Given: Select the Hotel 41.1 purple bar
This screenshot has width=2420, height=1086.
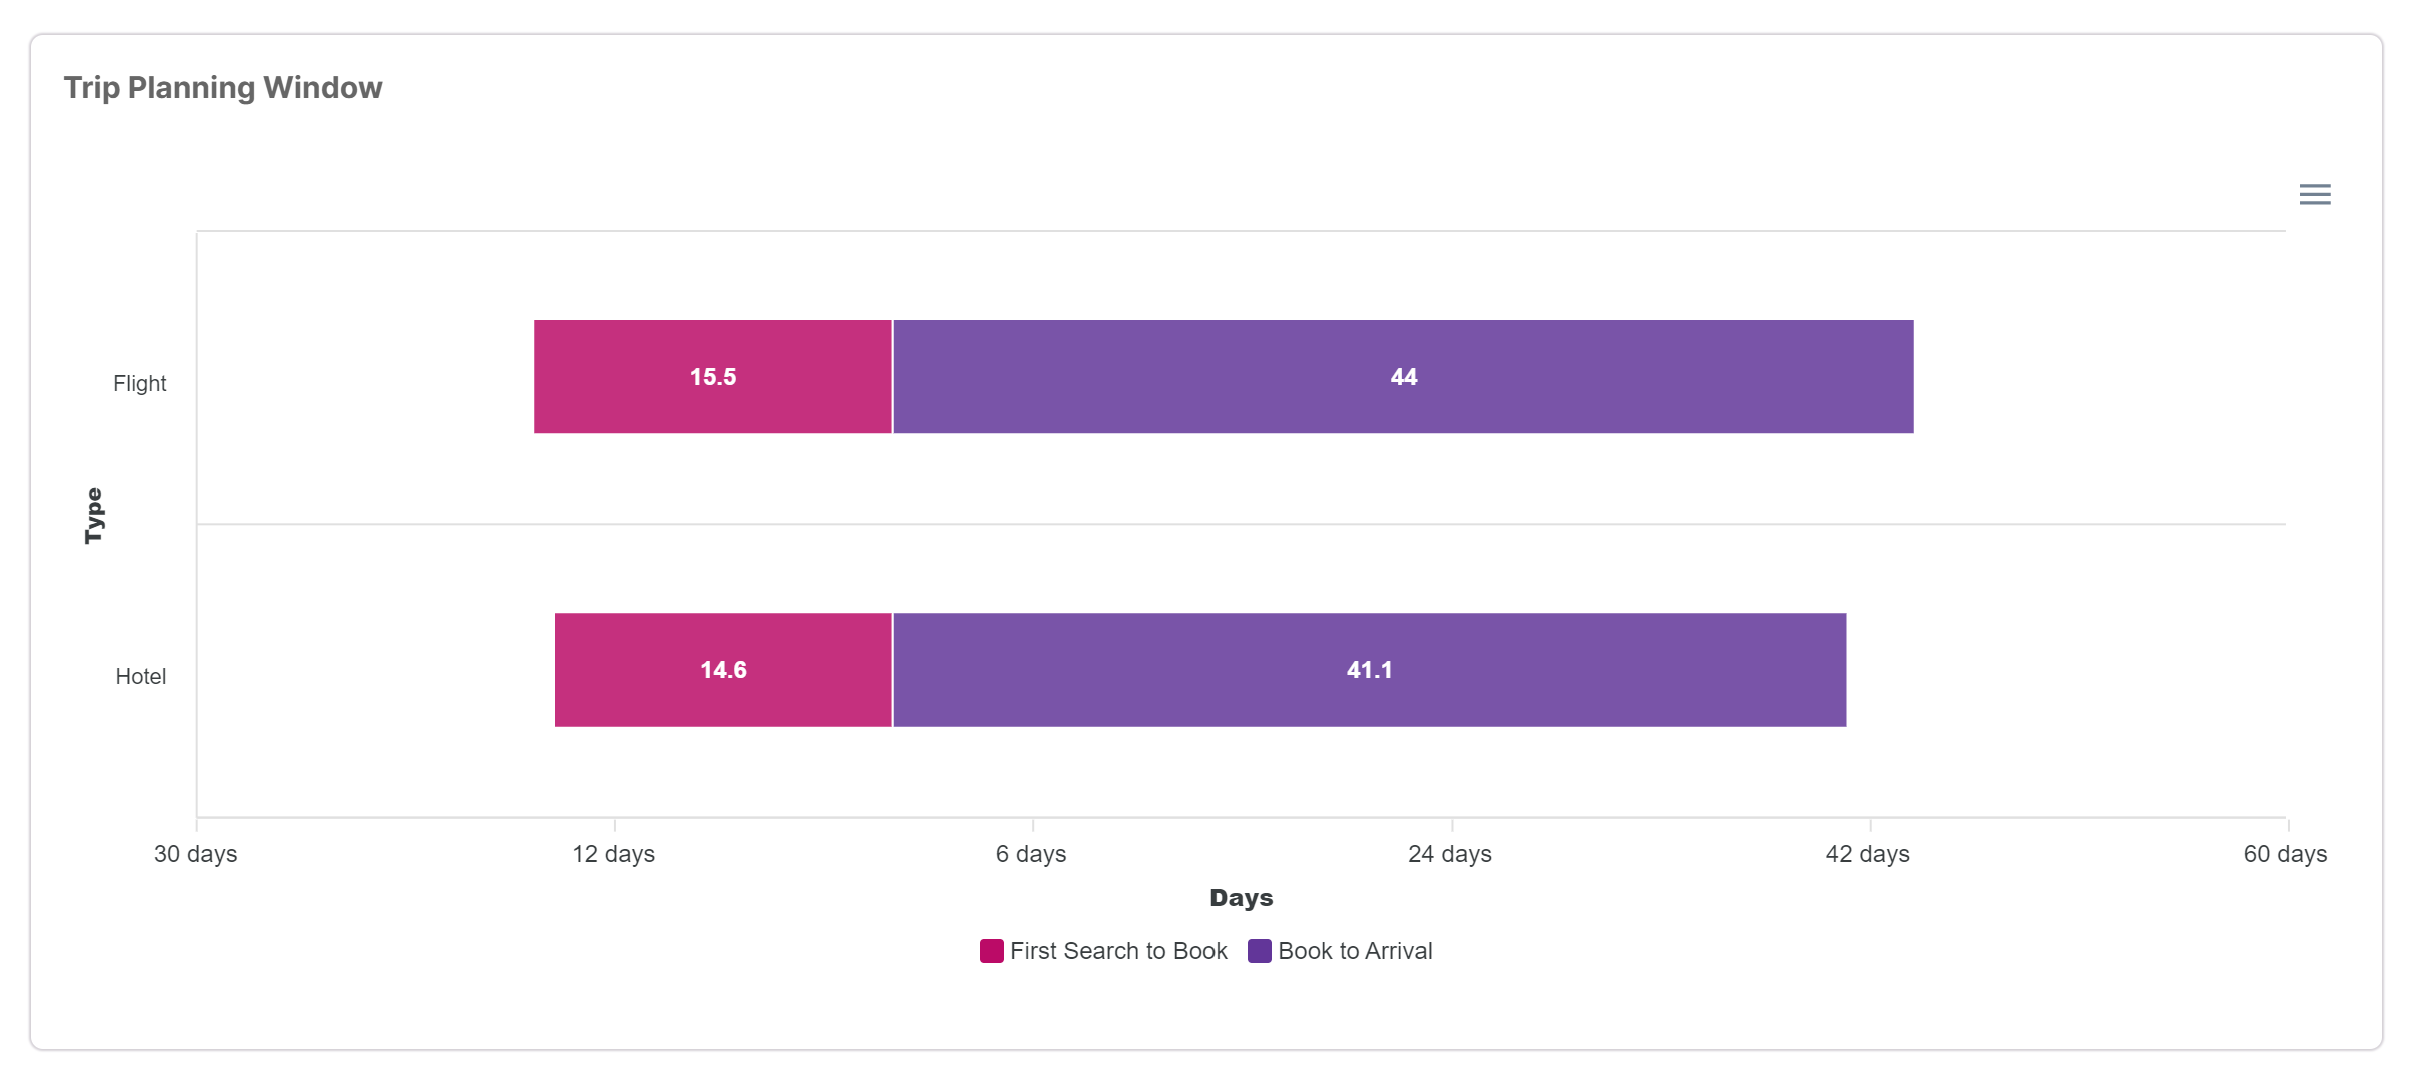Looking at the screenshot, I should (x=1369, y=670).
